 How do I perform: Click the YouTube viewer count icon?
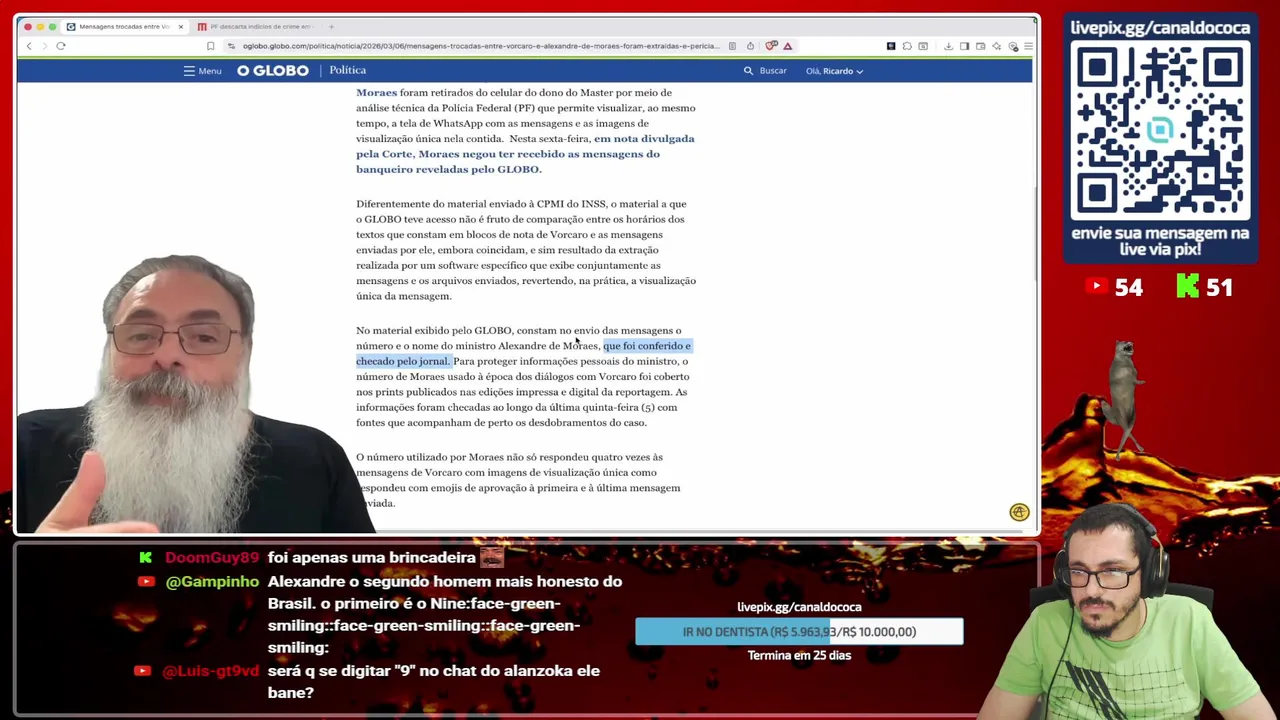(x=1097, y=287)
